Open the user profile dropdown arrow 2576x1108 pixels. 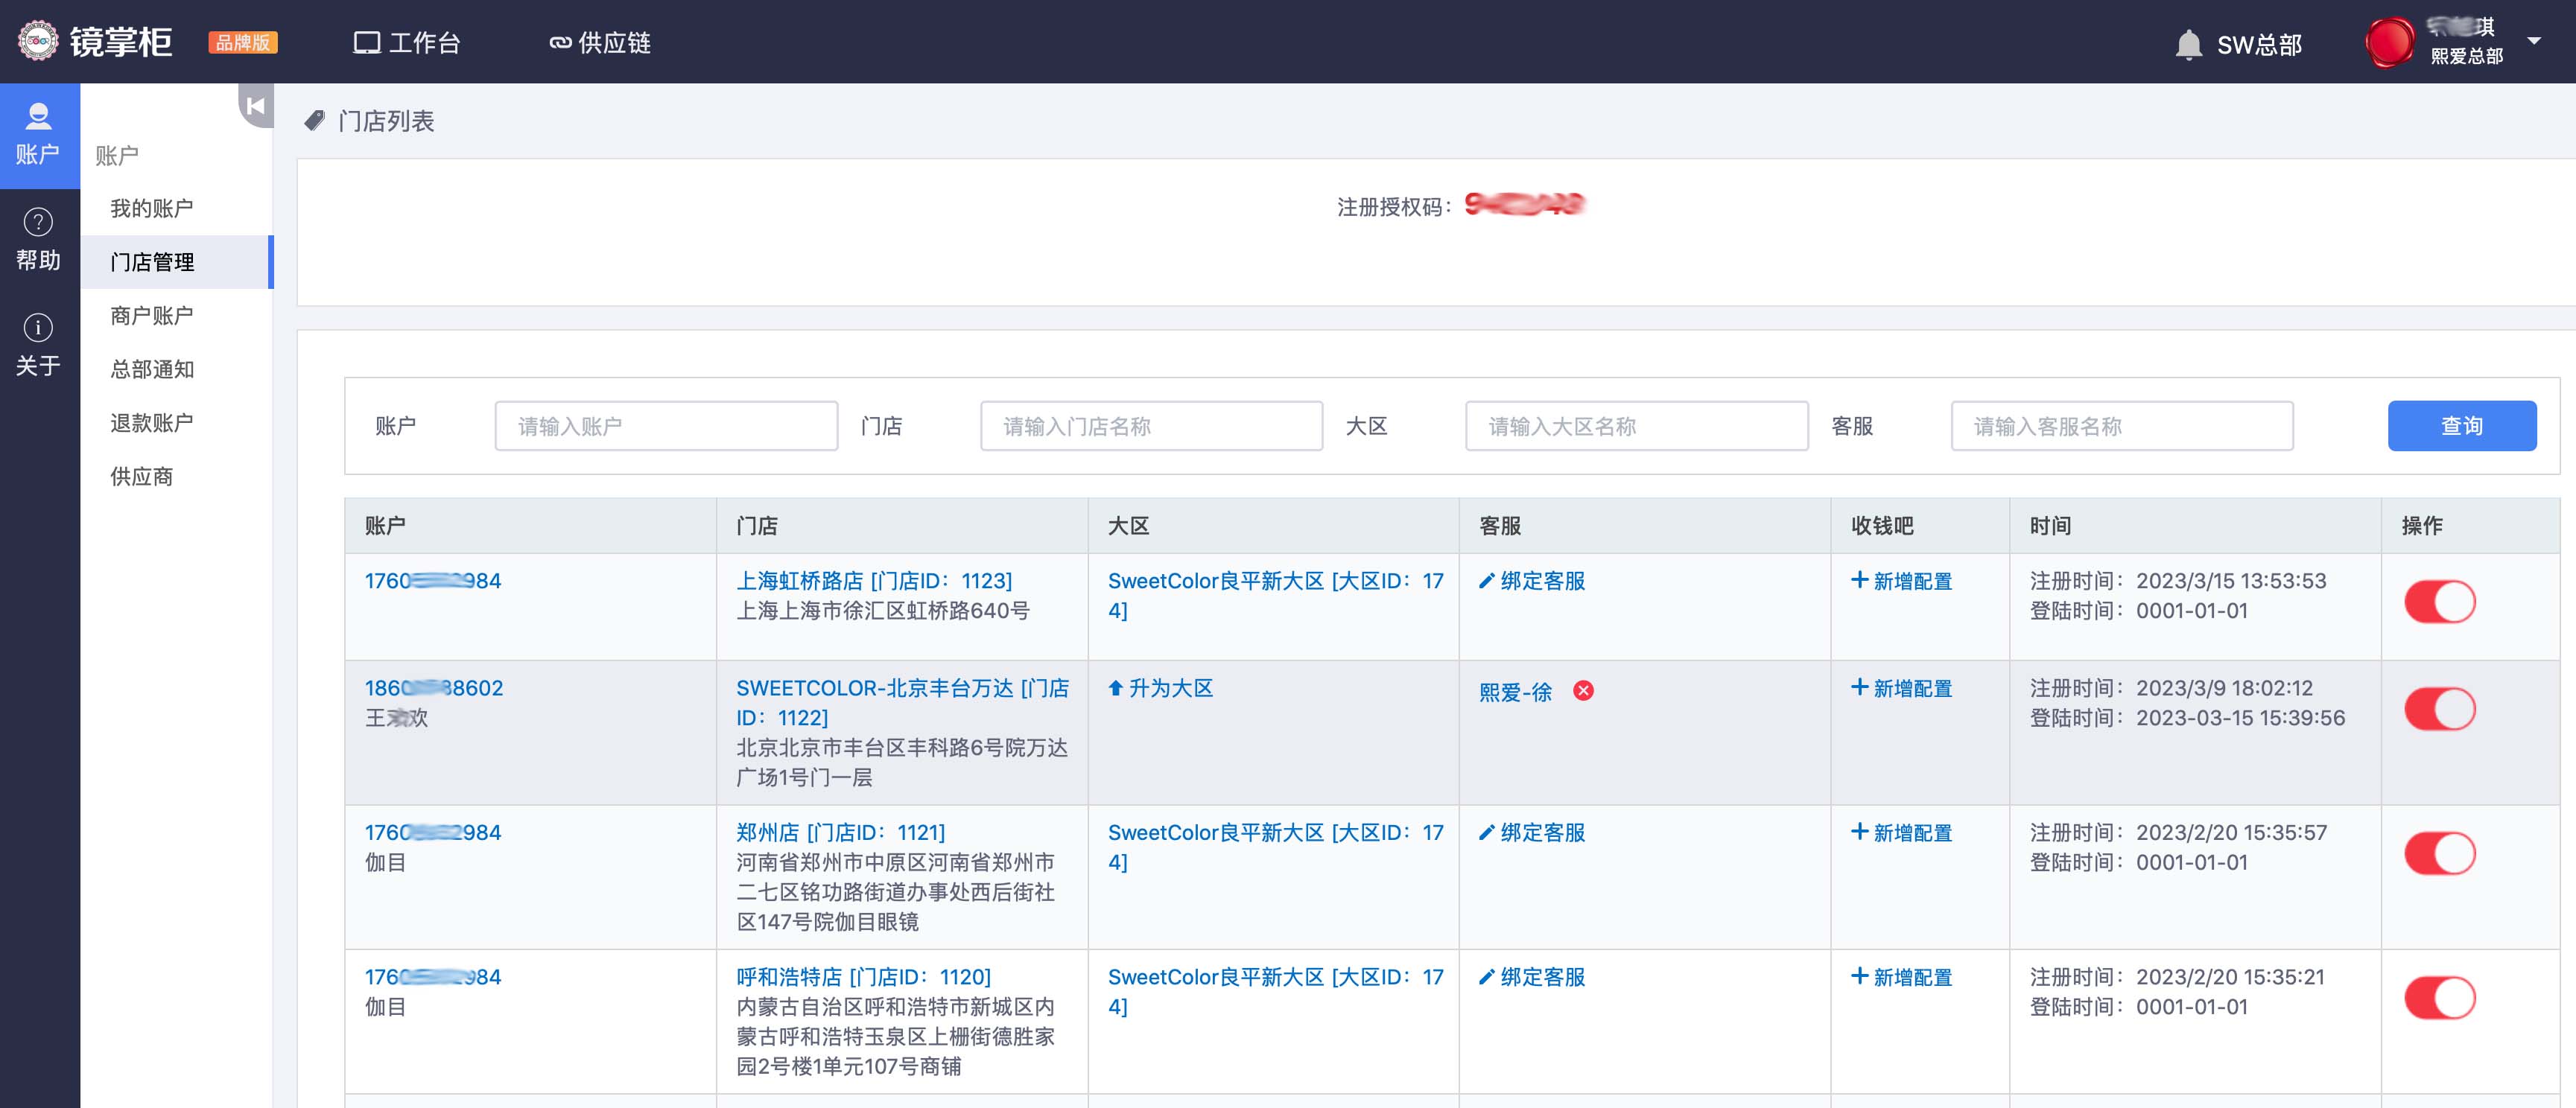point(2534,41)
